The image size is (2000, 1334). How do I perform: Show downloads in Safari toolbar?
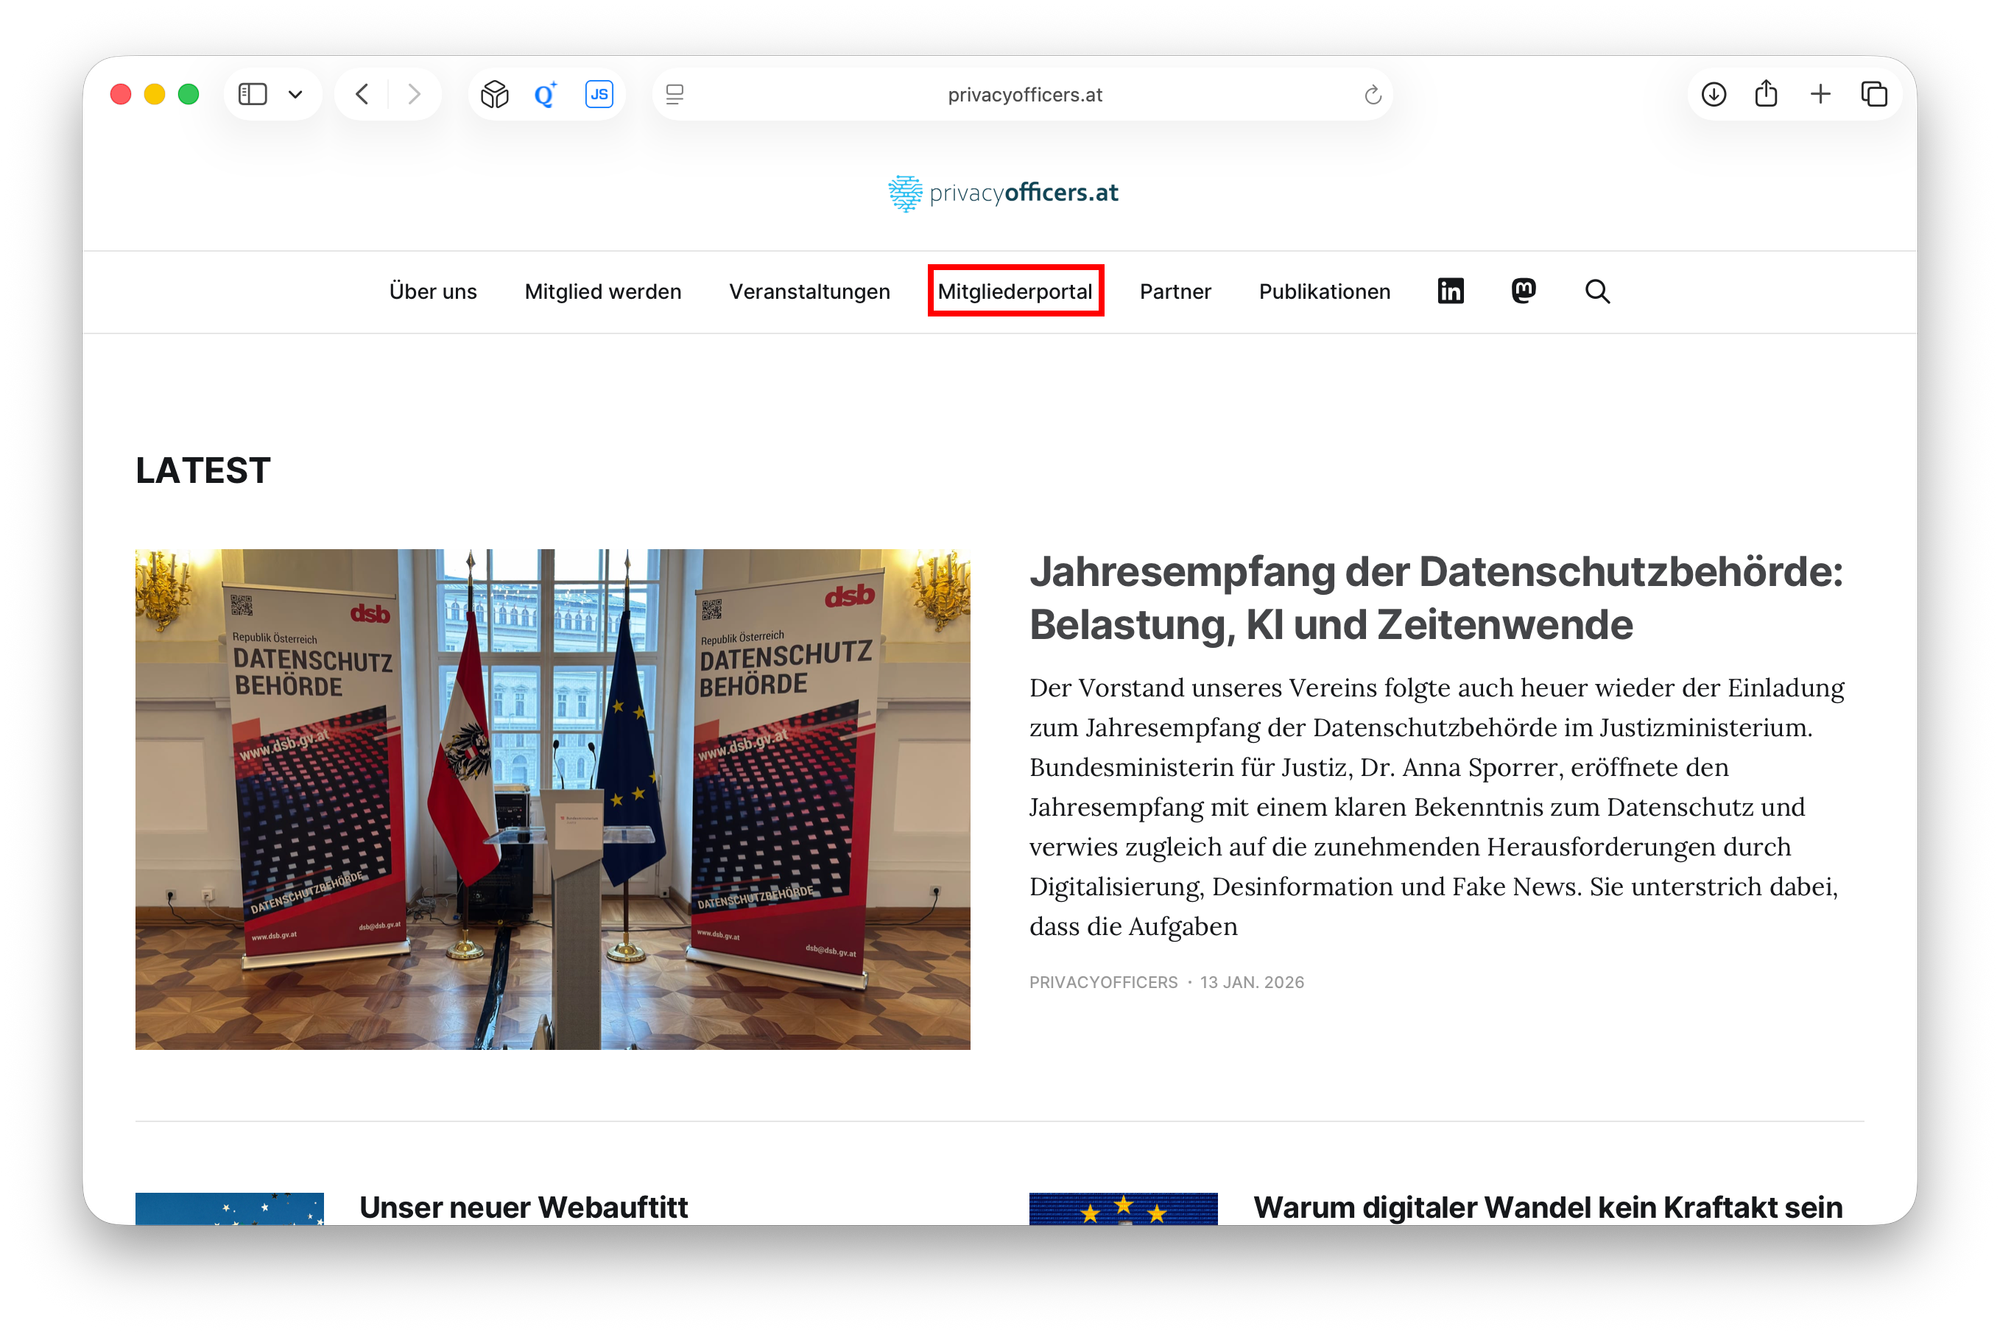(x=1714, y=94)
